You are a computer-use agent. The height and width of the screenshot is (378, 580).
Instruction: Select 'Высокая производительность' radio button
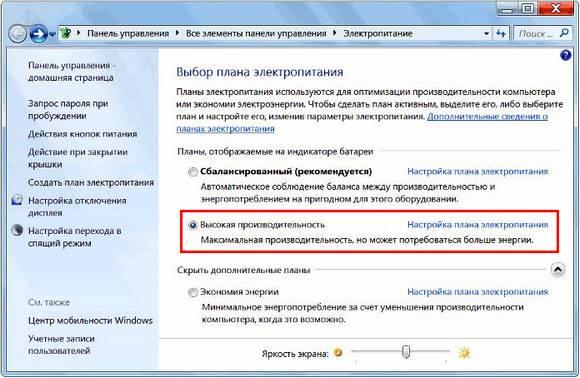coord(193,225)
